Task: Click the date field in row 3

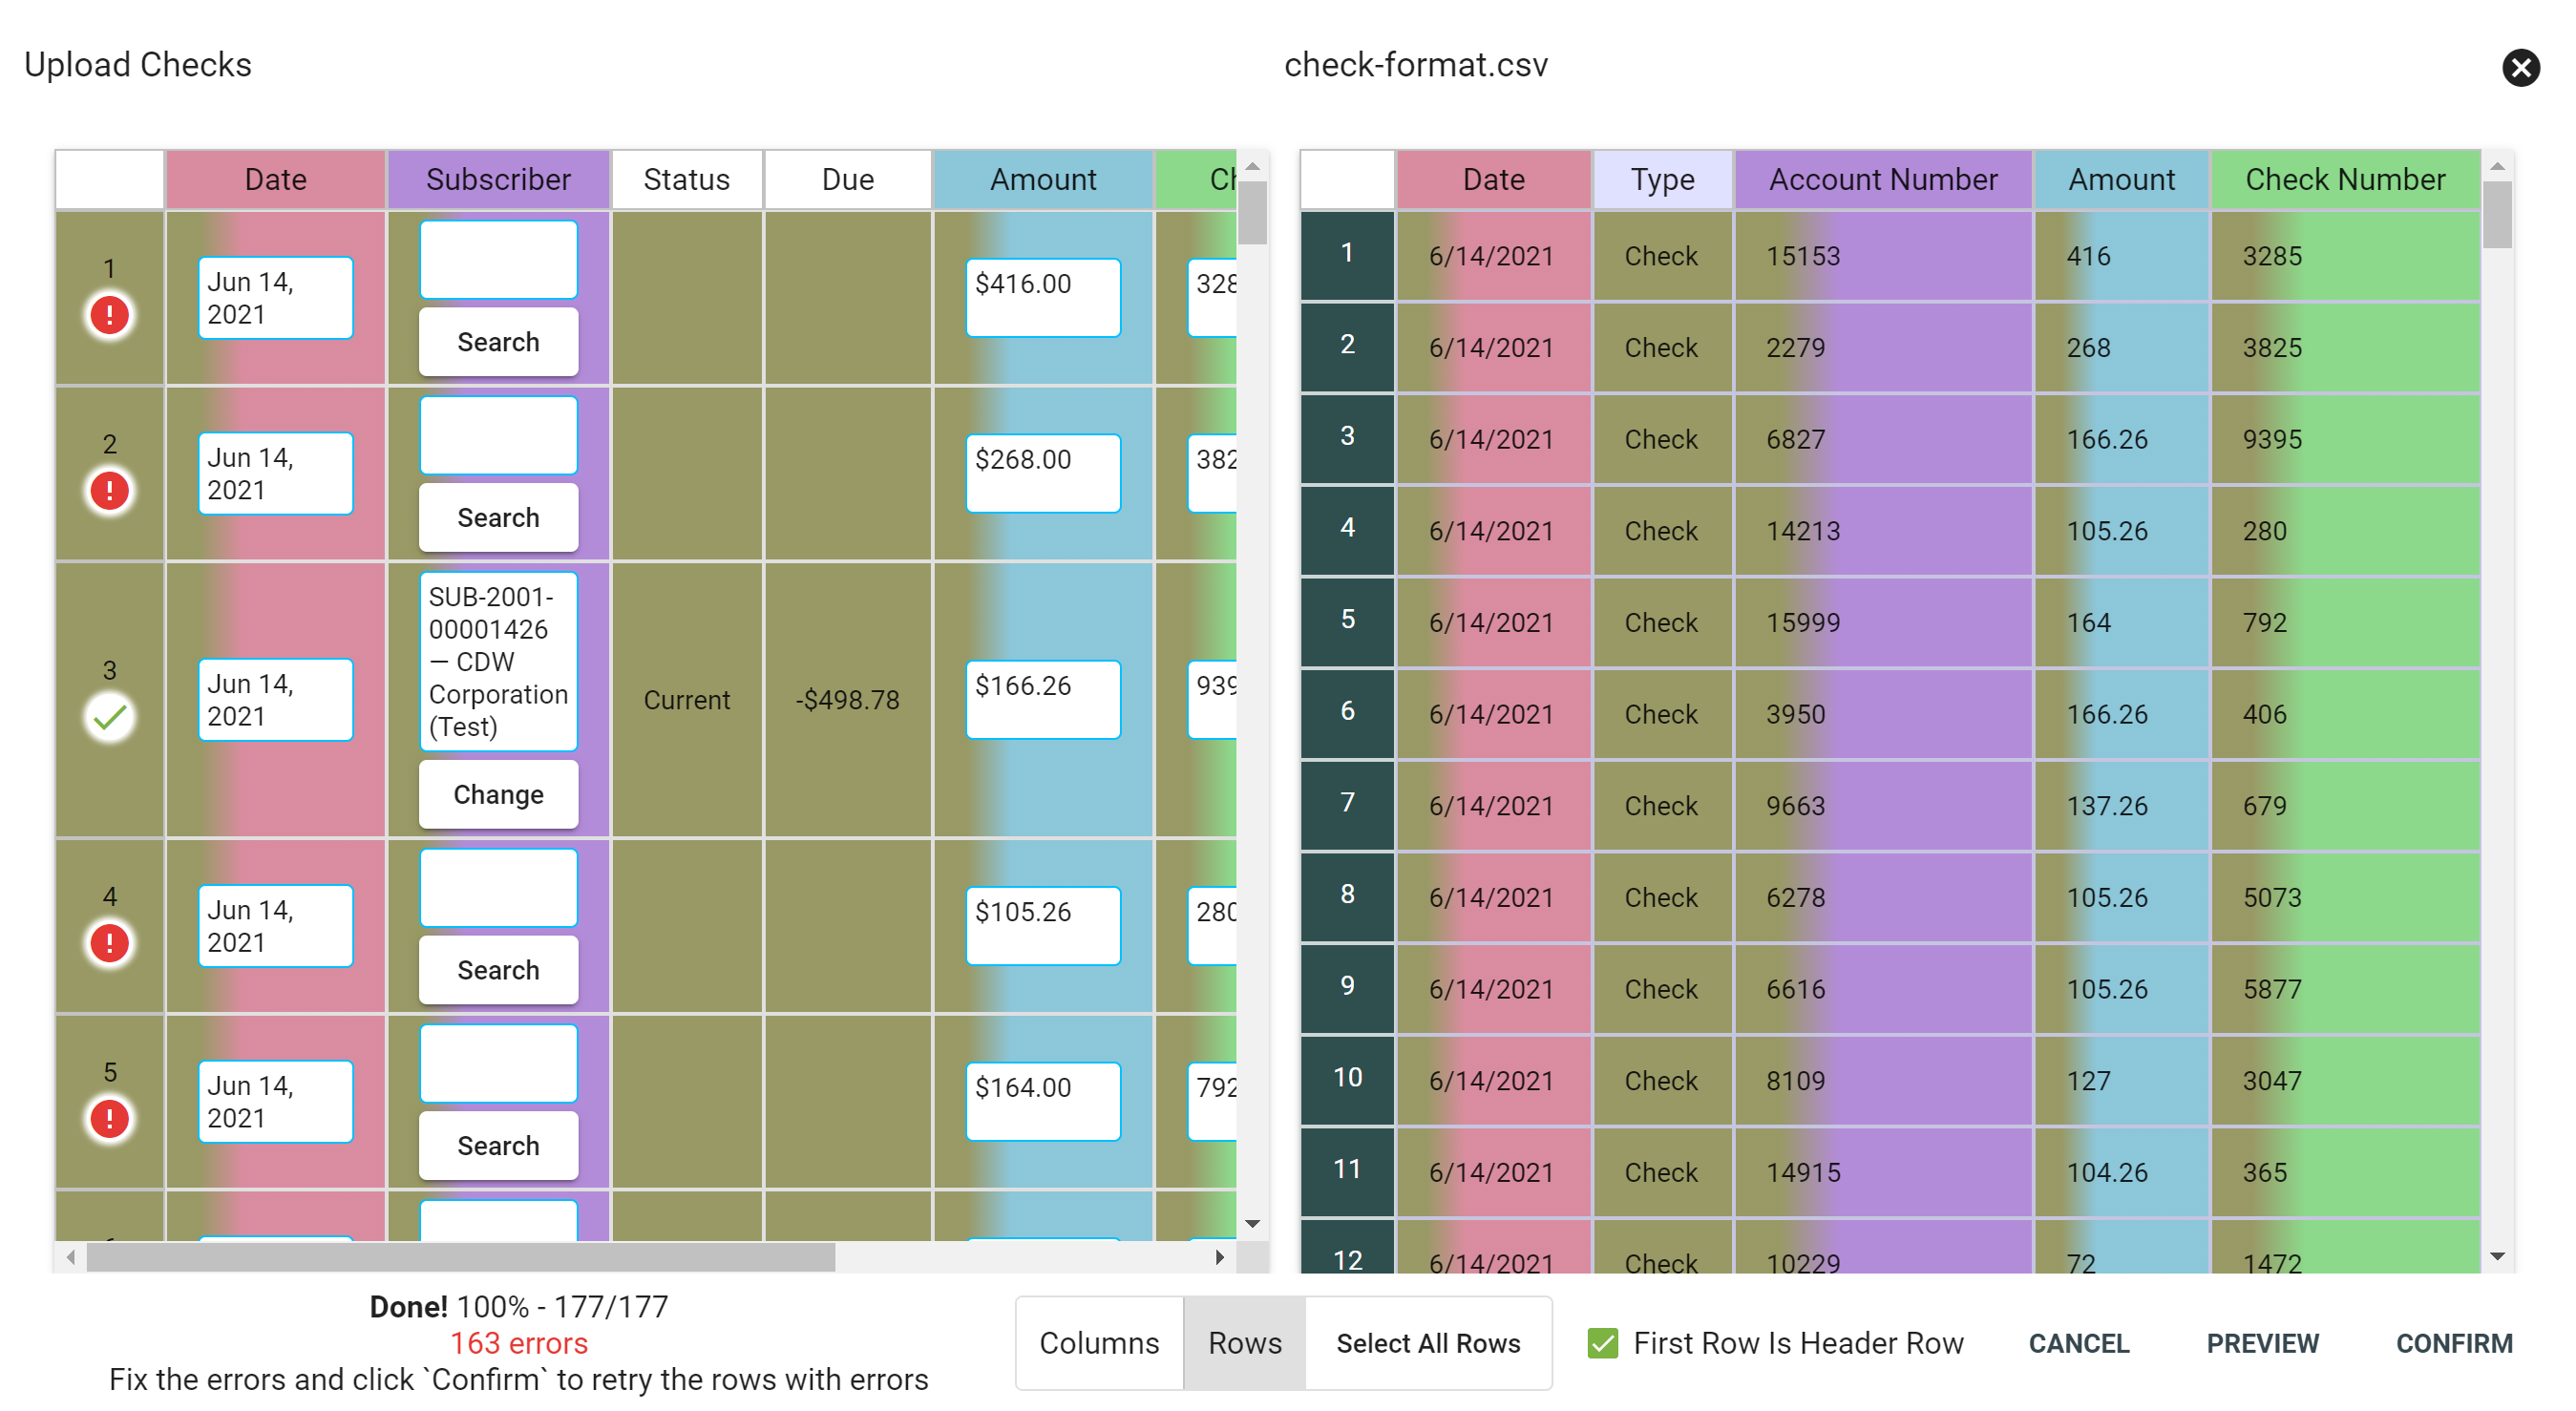Action: point(275,700)
